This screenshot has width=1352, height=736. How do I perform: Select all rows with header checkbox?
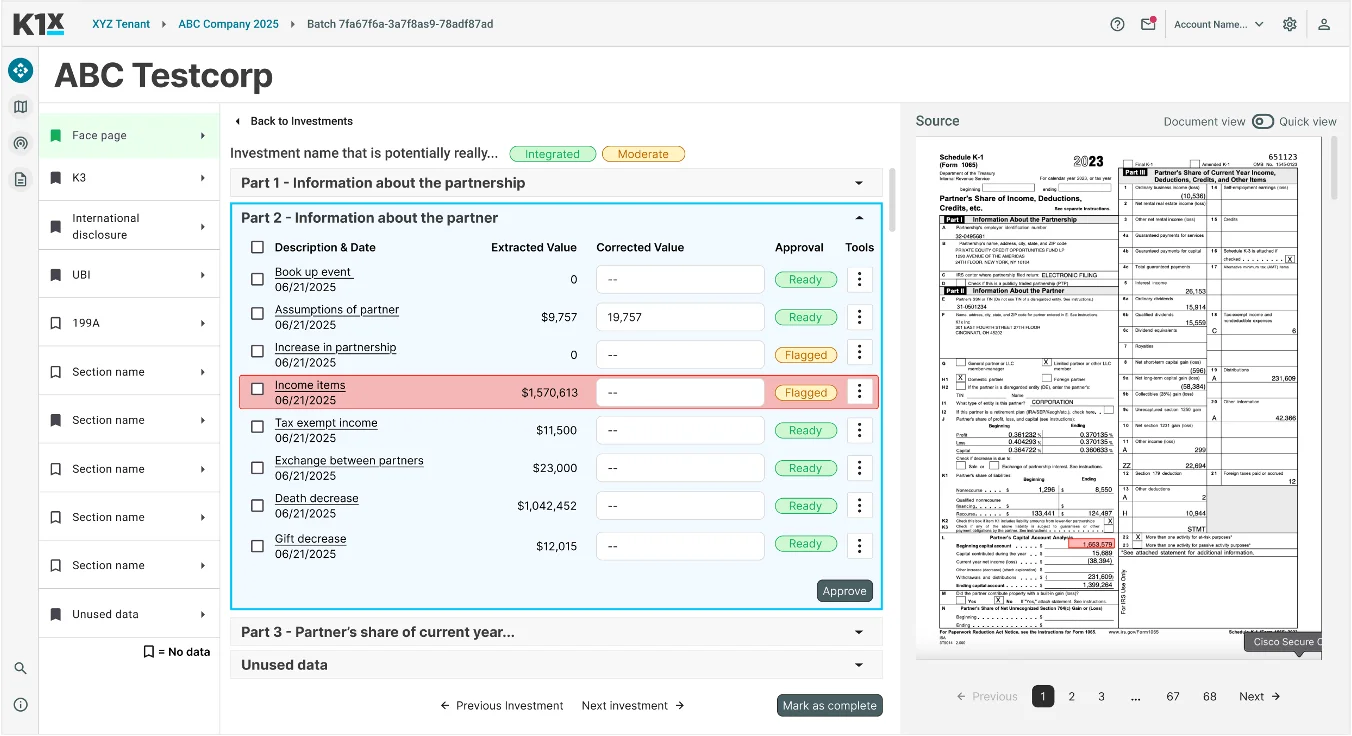coord(257,247)
